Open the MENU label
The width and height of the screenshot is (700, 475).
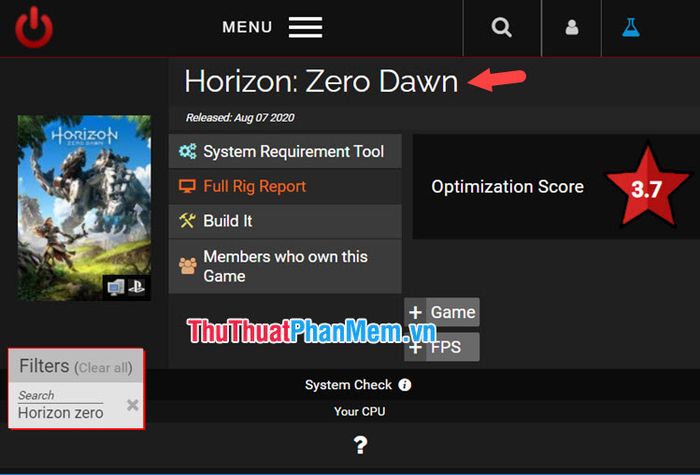(x=247, y=27)
